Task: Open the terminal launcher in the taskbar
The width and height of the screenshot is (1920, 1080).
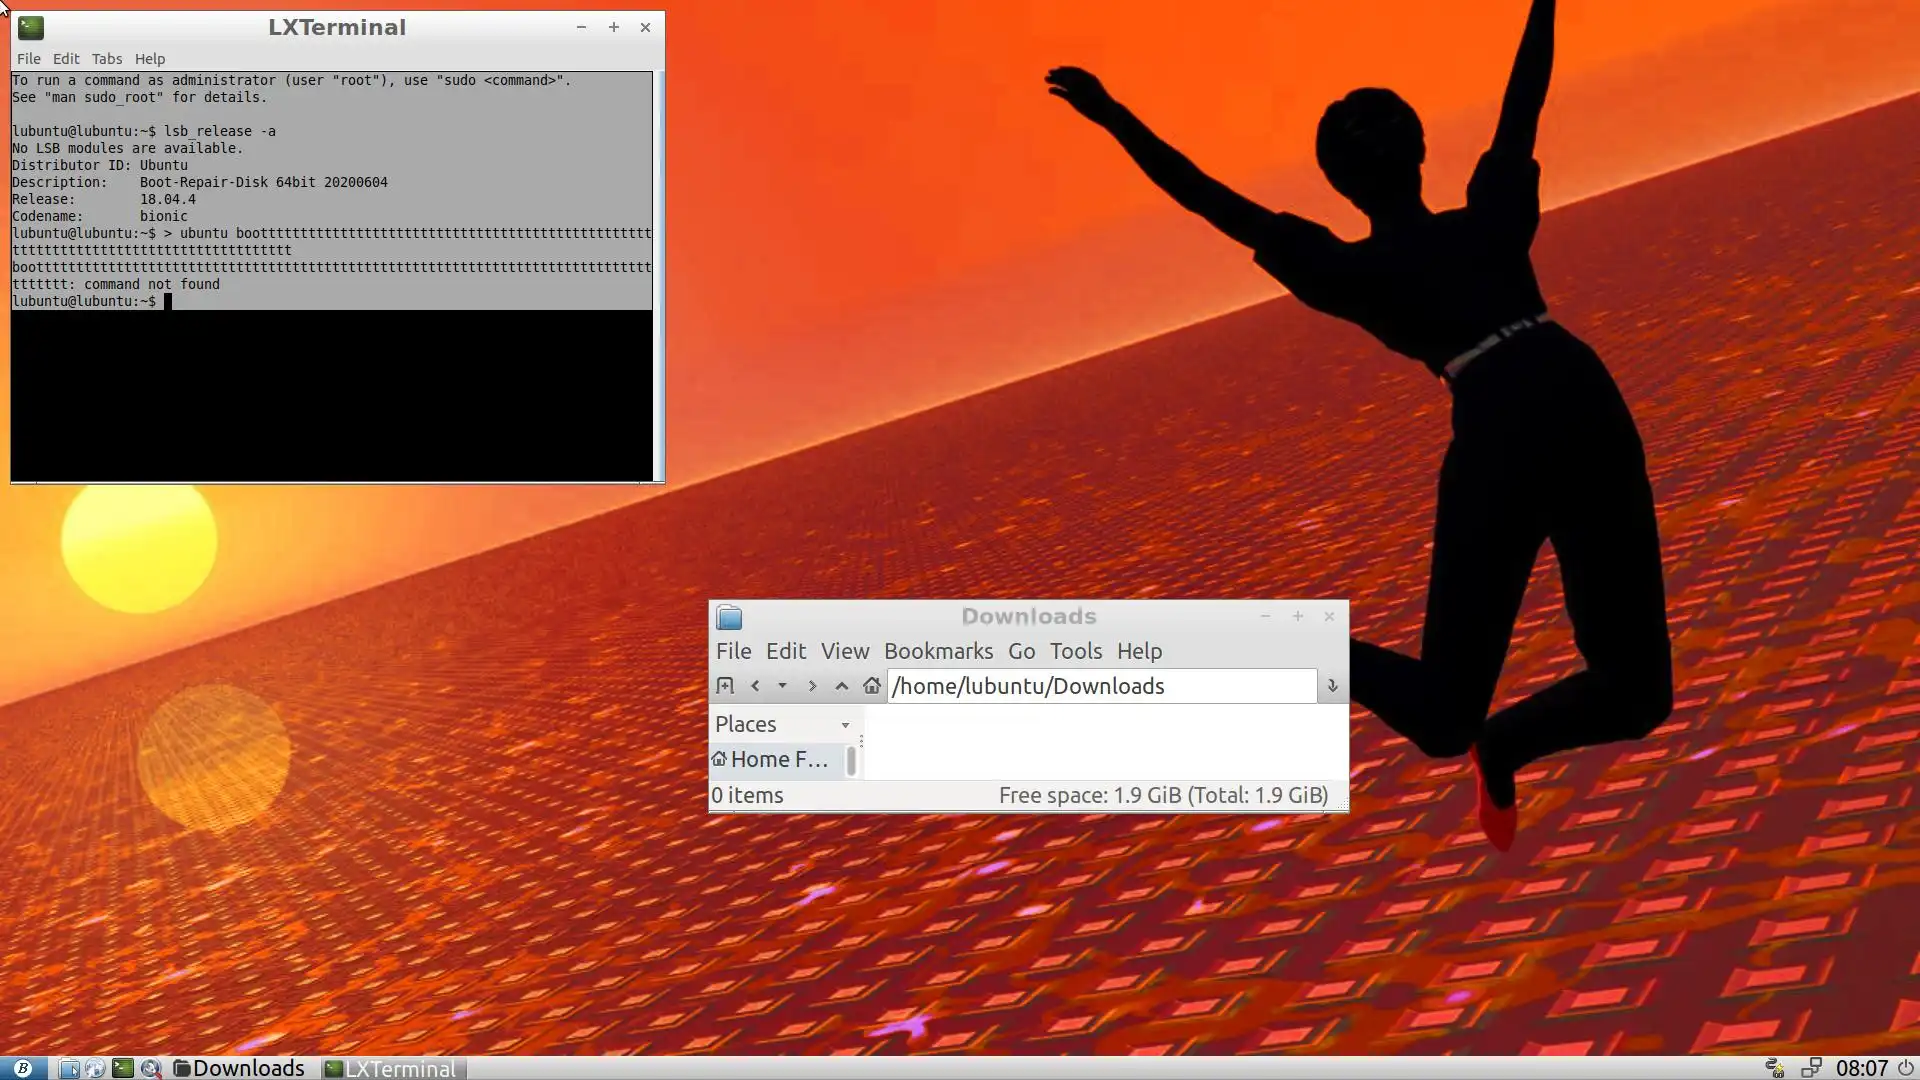Action: click(x=123, y=1068)
